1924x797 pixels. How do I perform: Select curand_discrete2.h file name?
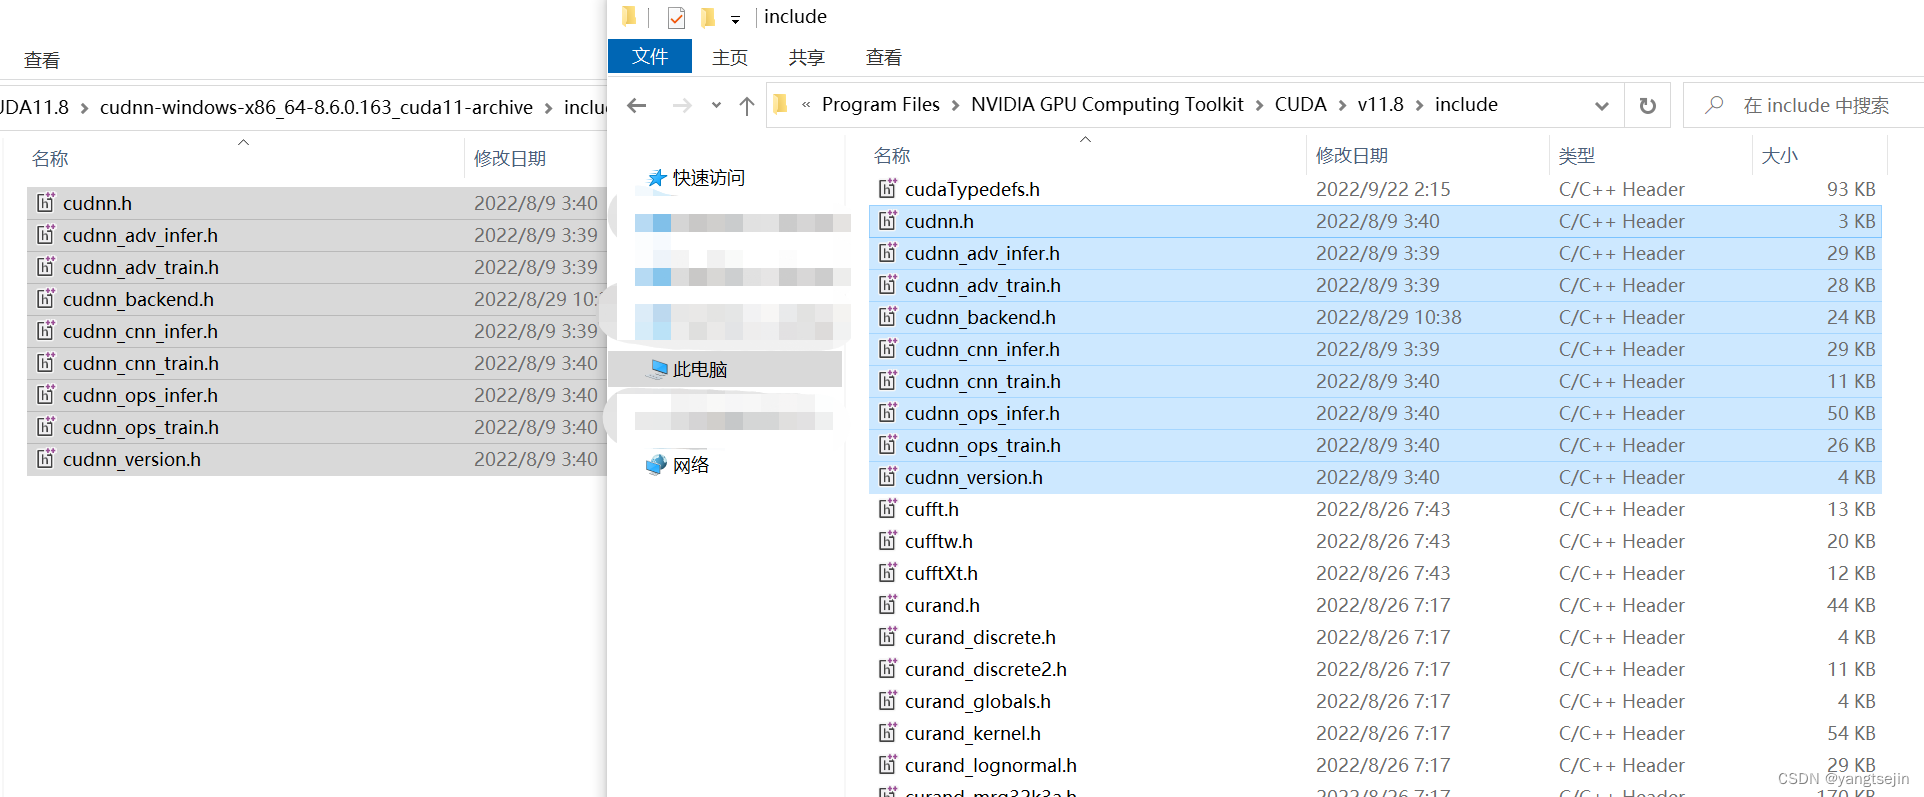[x=986, y=669]
